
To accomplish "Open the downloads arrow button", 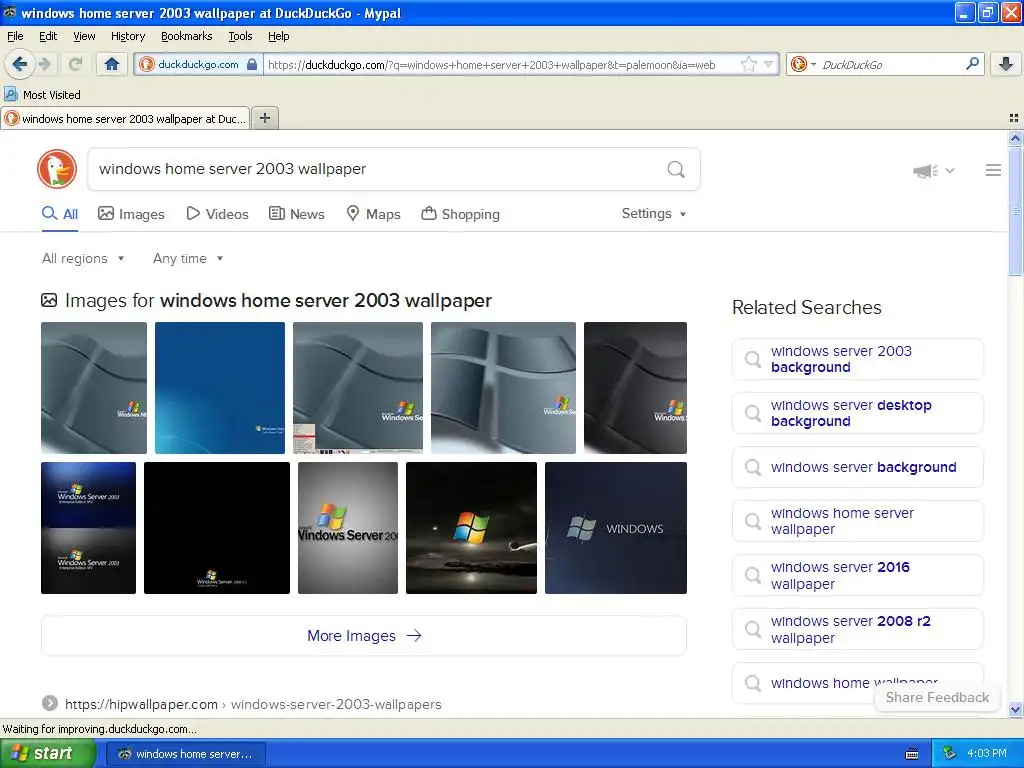I will 1006,64.
